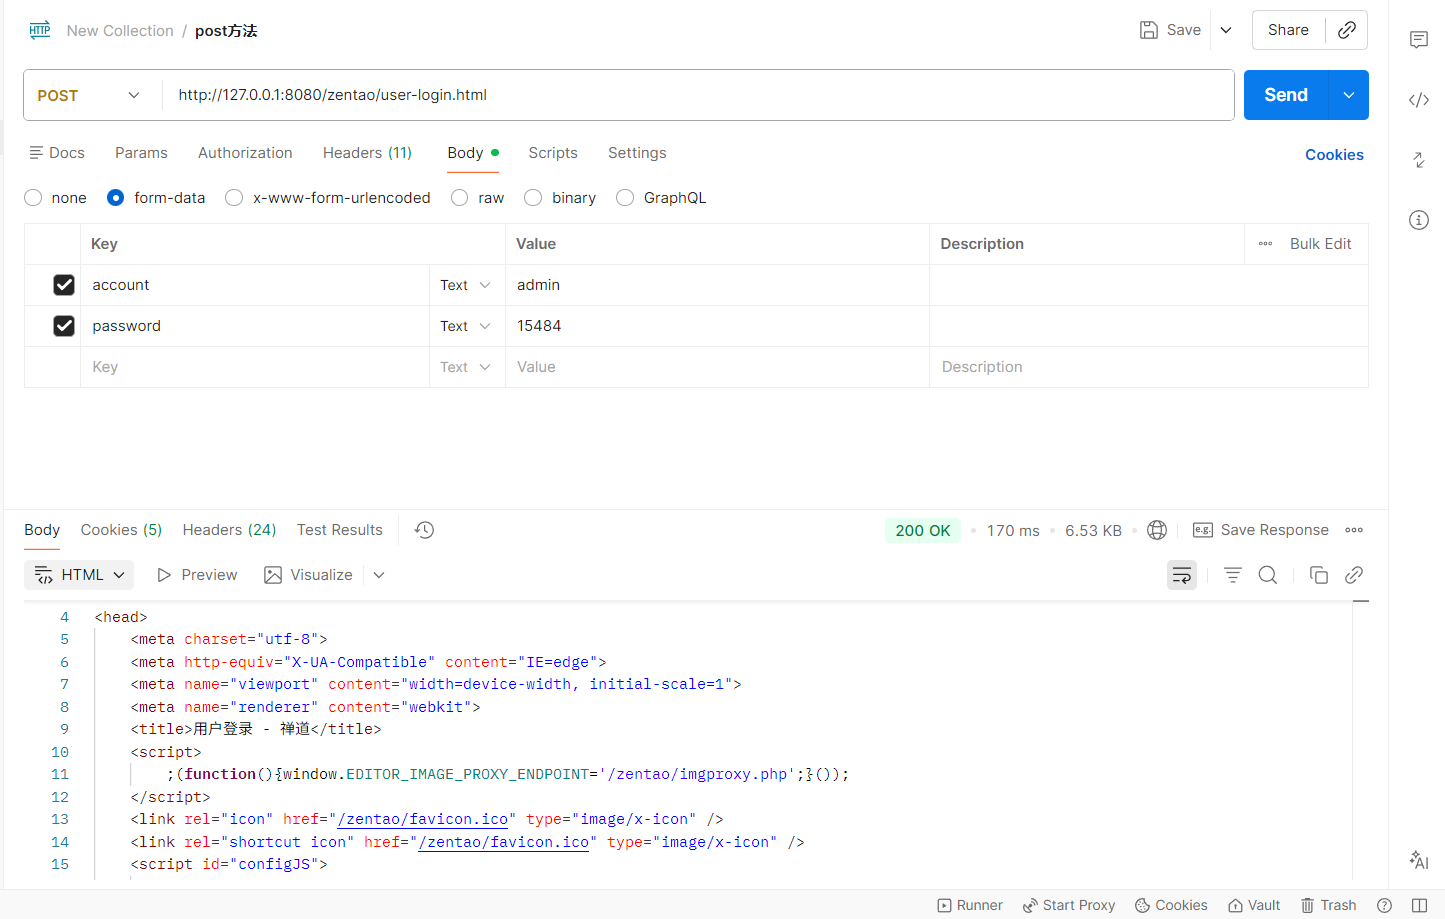Click the request URL input field

(698, 95)
